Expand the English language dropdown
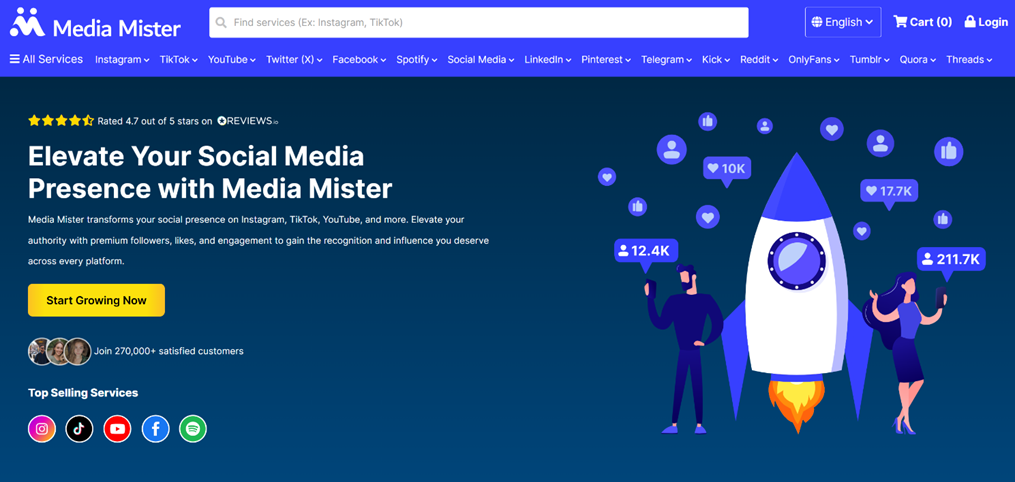The image size is (1015, 482). pyautogui.click(x=842, y=22)
